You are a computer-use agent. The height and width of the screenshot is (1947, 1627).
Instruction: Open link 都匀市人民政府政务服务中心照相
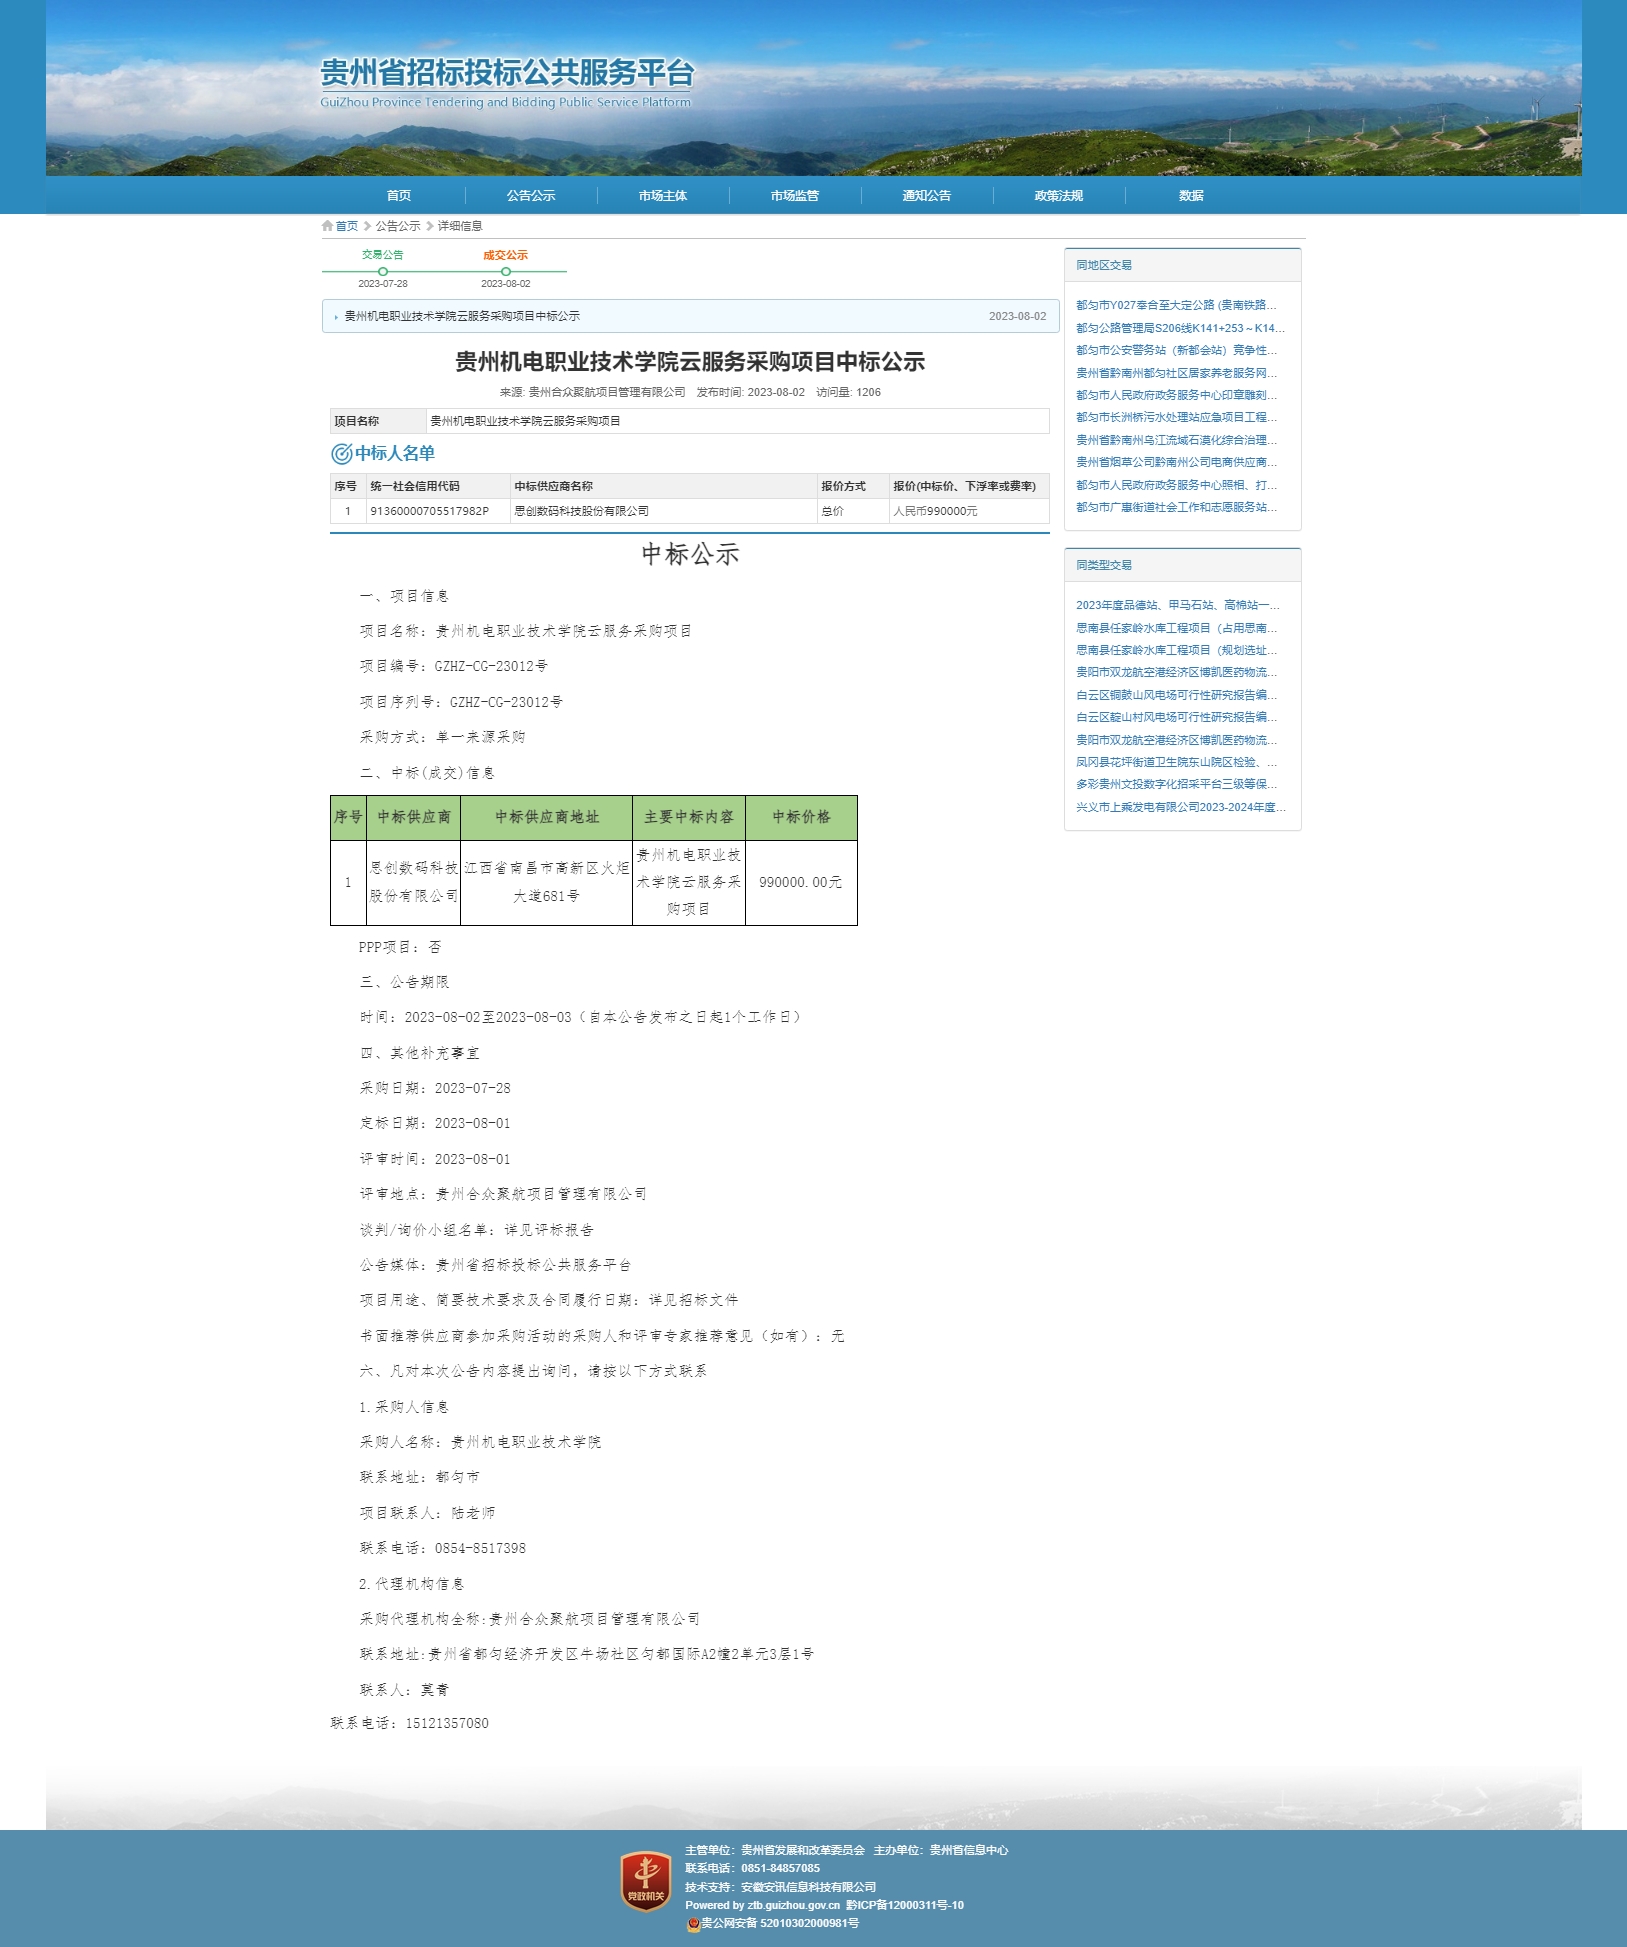[1176, 485]
